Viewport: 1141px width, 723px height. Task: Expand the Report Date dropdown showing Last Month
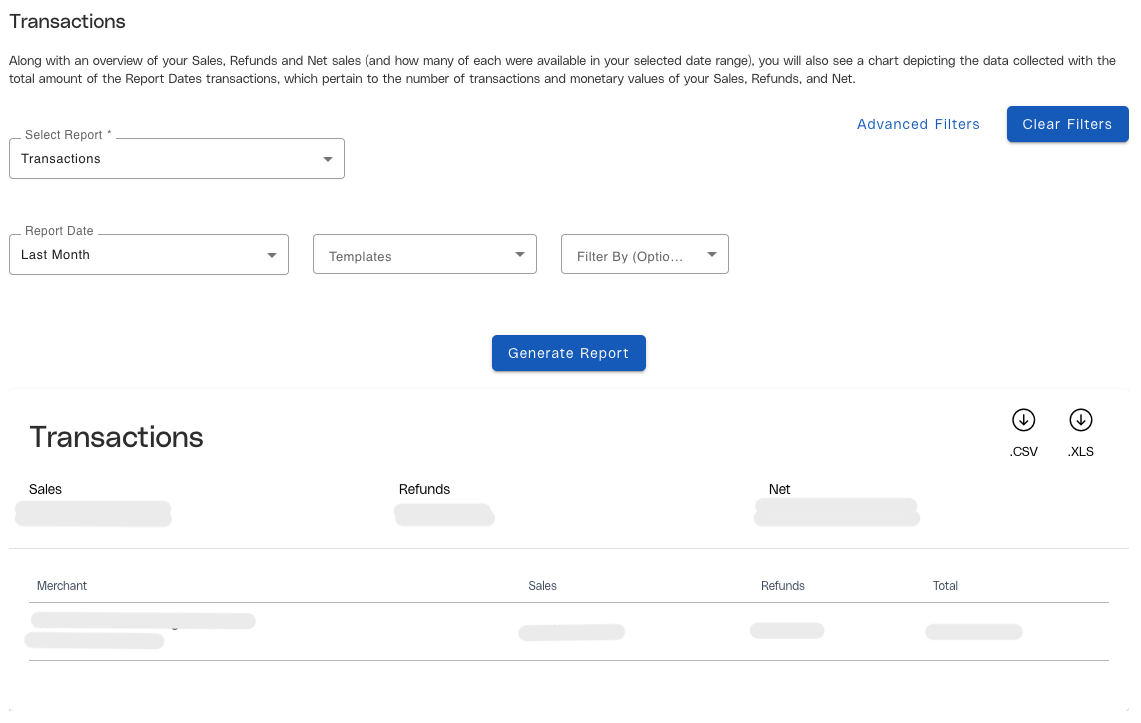click(149, 255)
